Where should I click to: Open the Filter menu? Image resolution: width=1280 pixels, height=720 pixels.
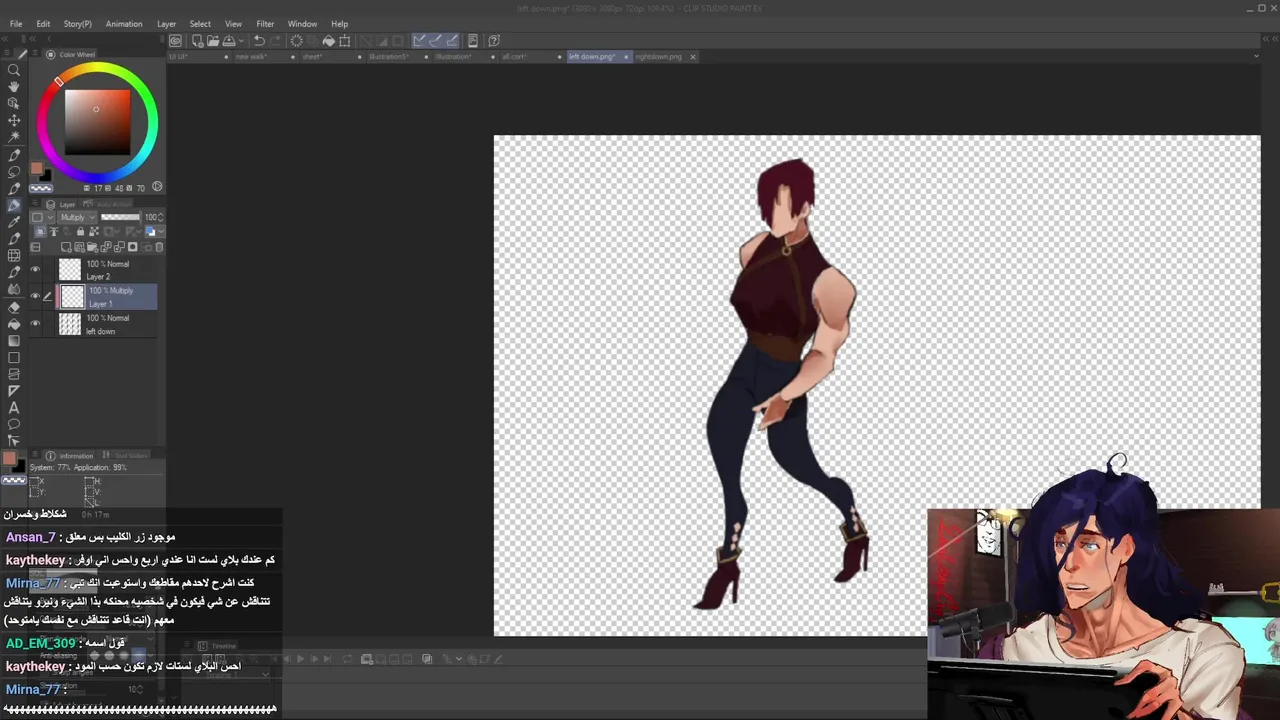click(x=265, y=24)
